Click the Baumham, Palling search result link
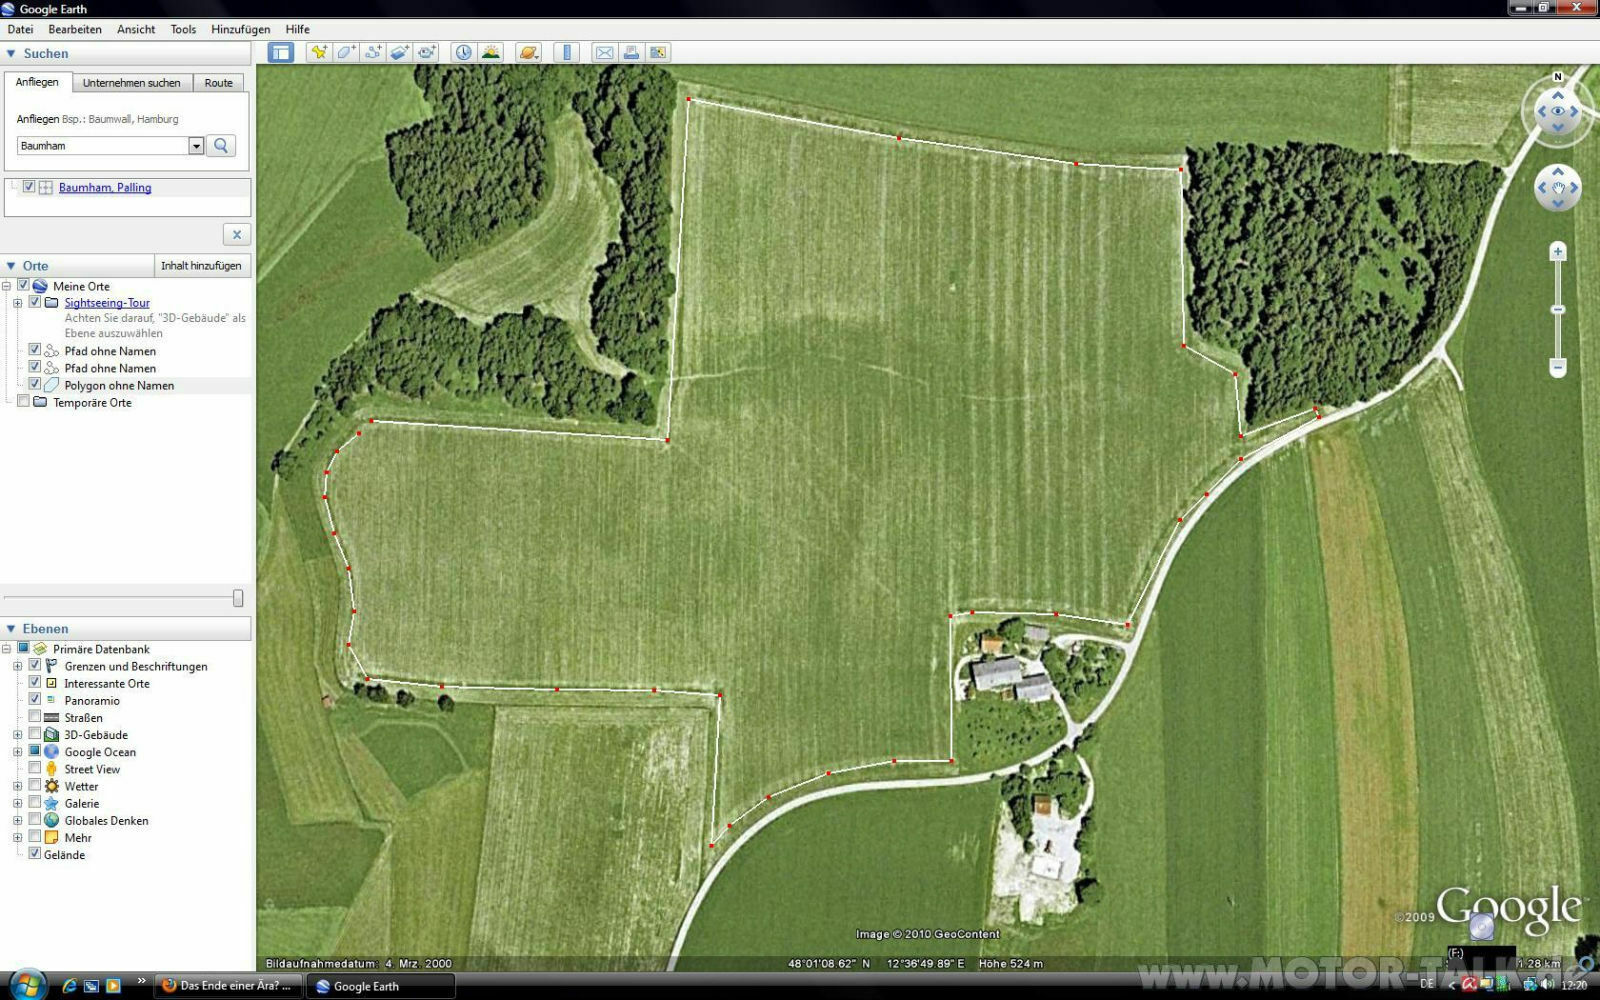 click(x=105, y=188)
